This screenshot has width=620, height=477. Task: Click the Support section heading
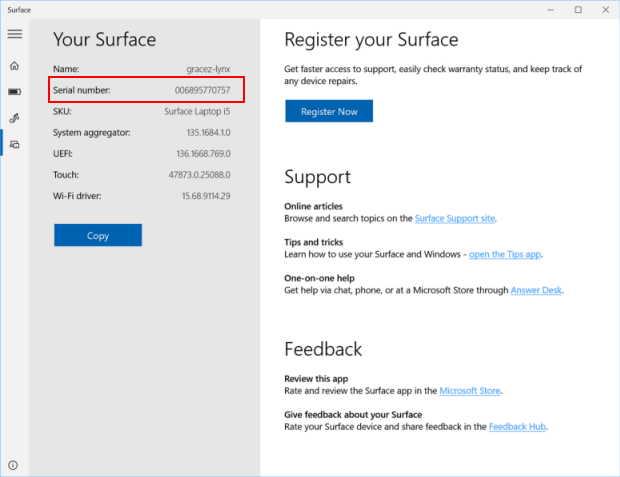pos(318,177)
